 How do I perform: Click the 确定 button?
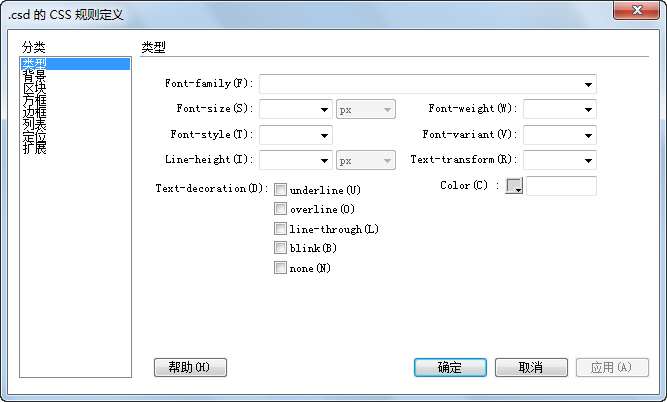(x=450, y=367)
